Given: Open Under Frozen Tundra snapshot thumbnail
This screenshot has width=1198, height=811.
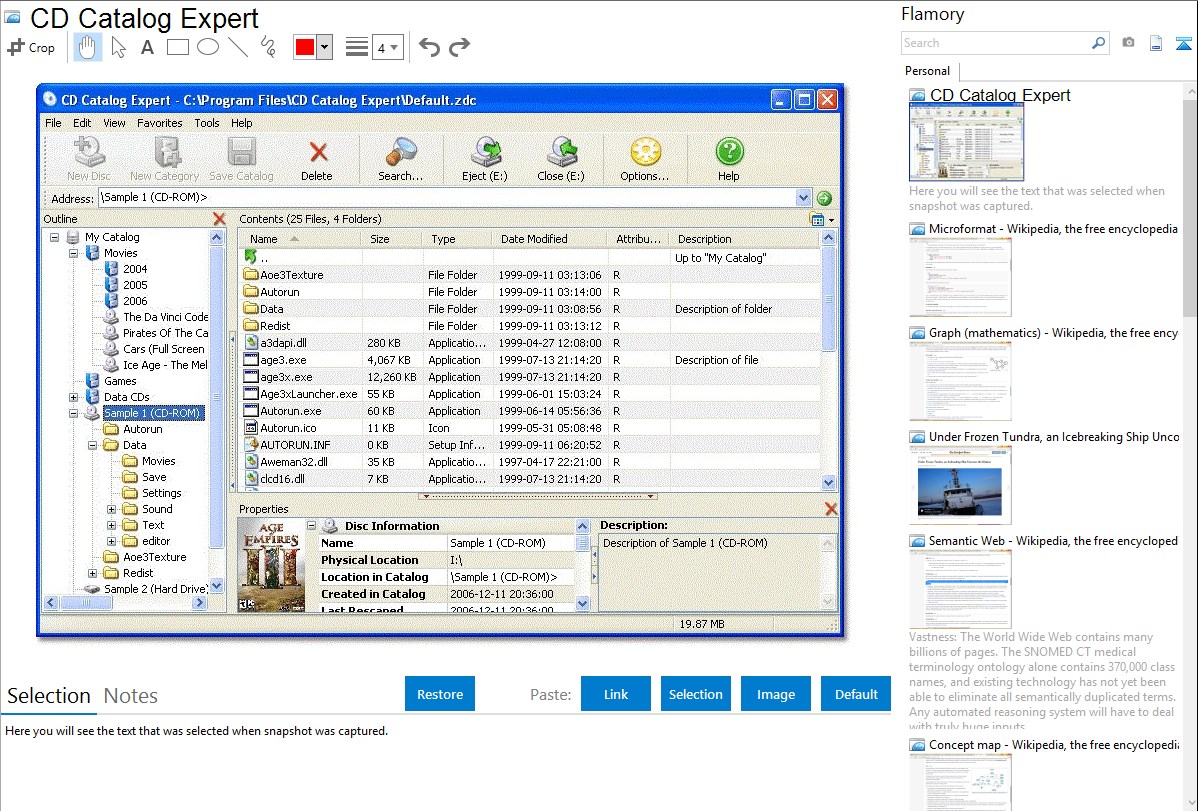Looking at the screenshot, I should click(960, 485).
